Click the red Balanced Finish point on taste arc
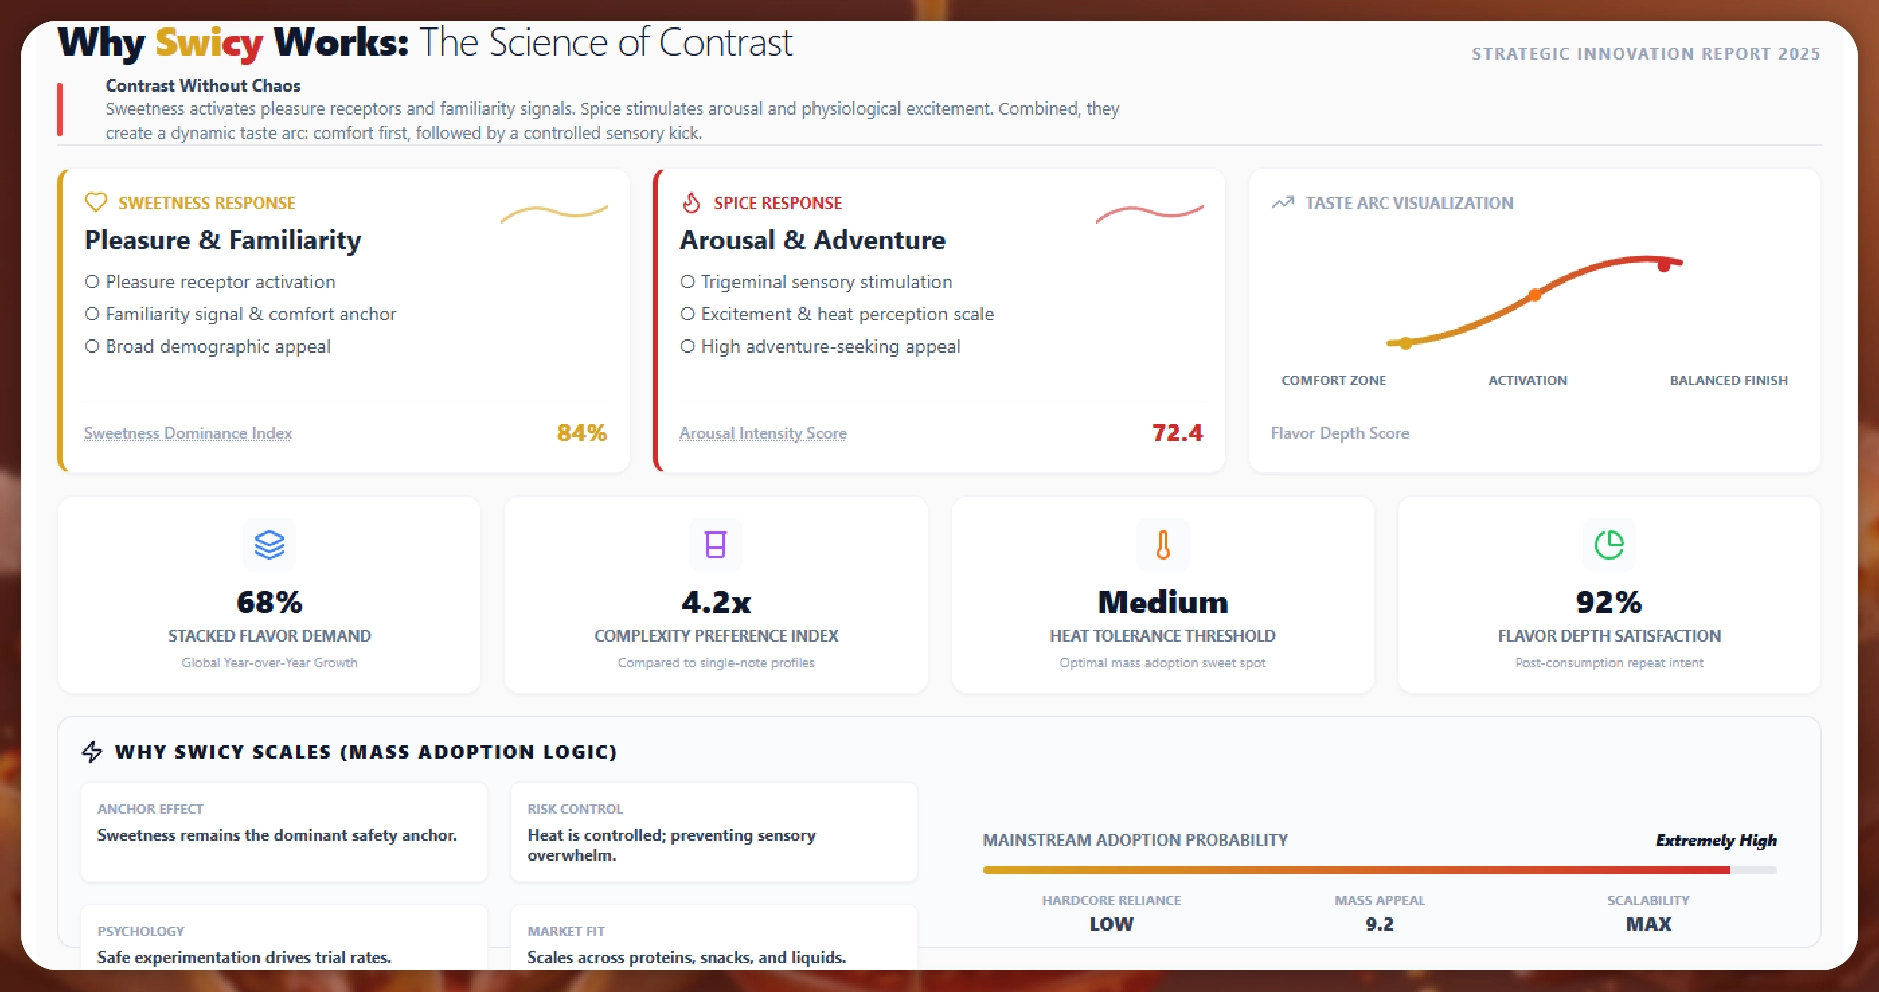This screenshot has height=992, width=1879. [1664, 266]
